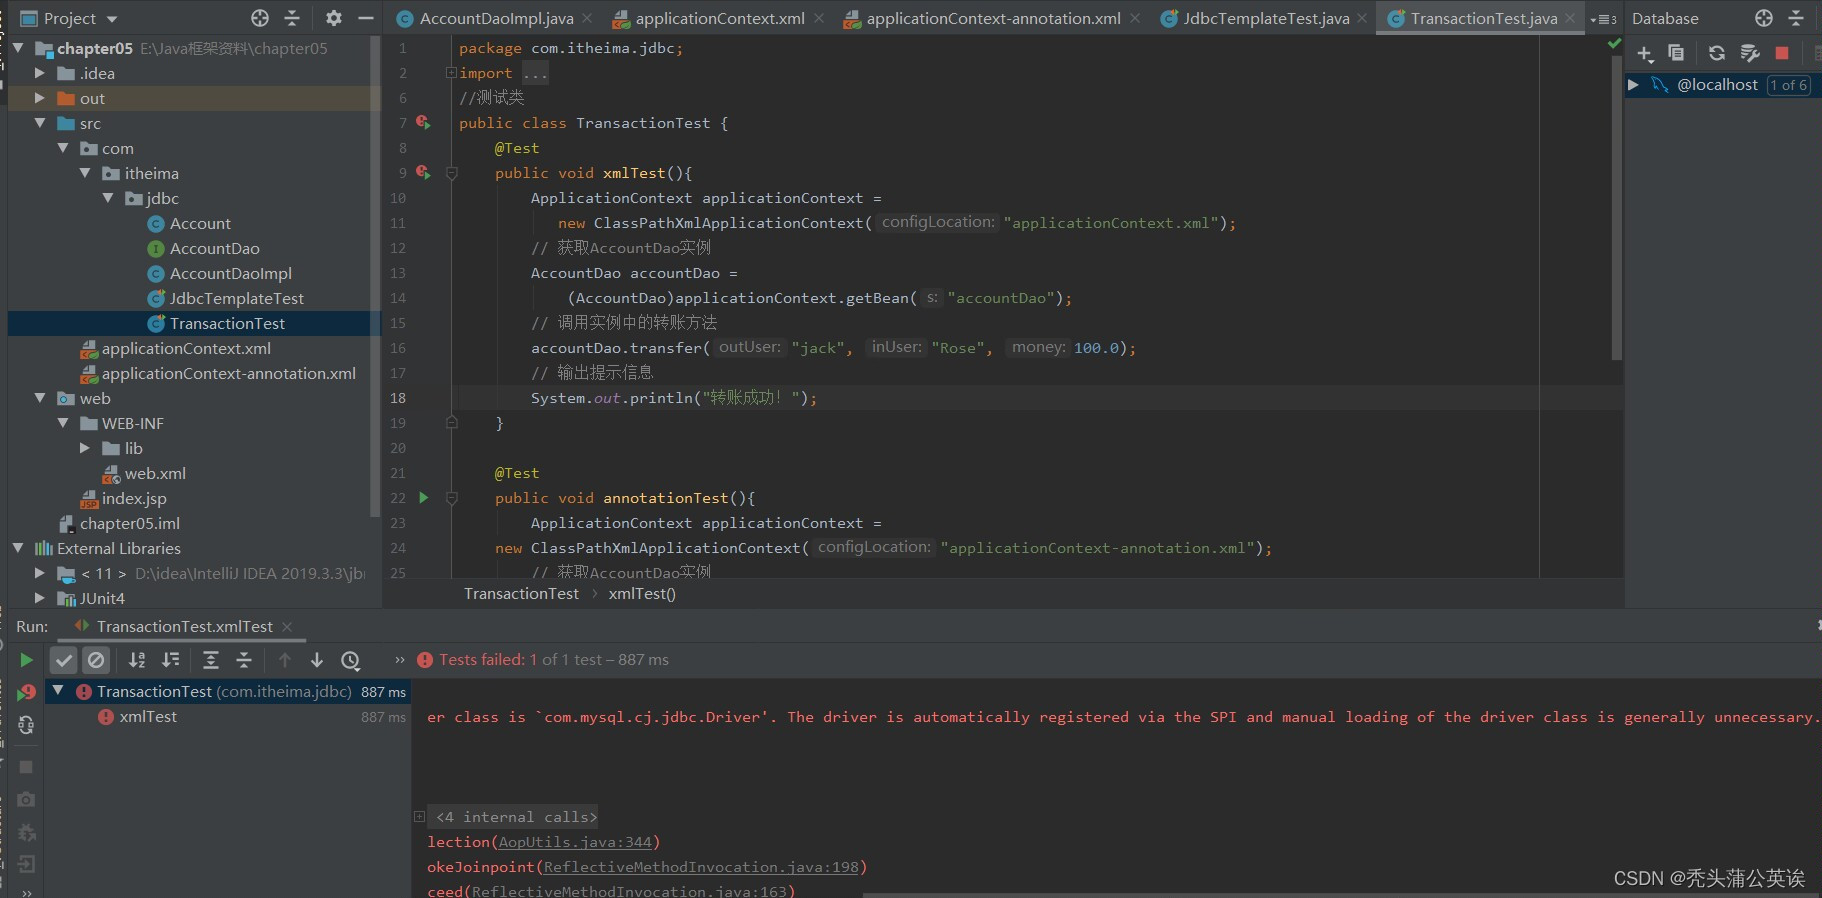Close the JdbcTemplateTest.java tab
Viewport: 1822px width, 898px height.
1362,18
